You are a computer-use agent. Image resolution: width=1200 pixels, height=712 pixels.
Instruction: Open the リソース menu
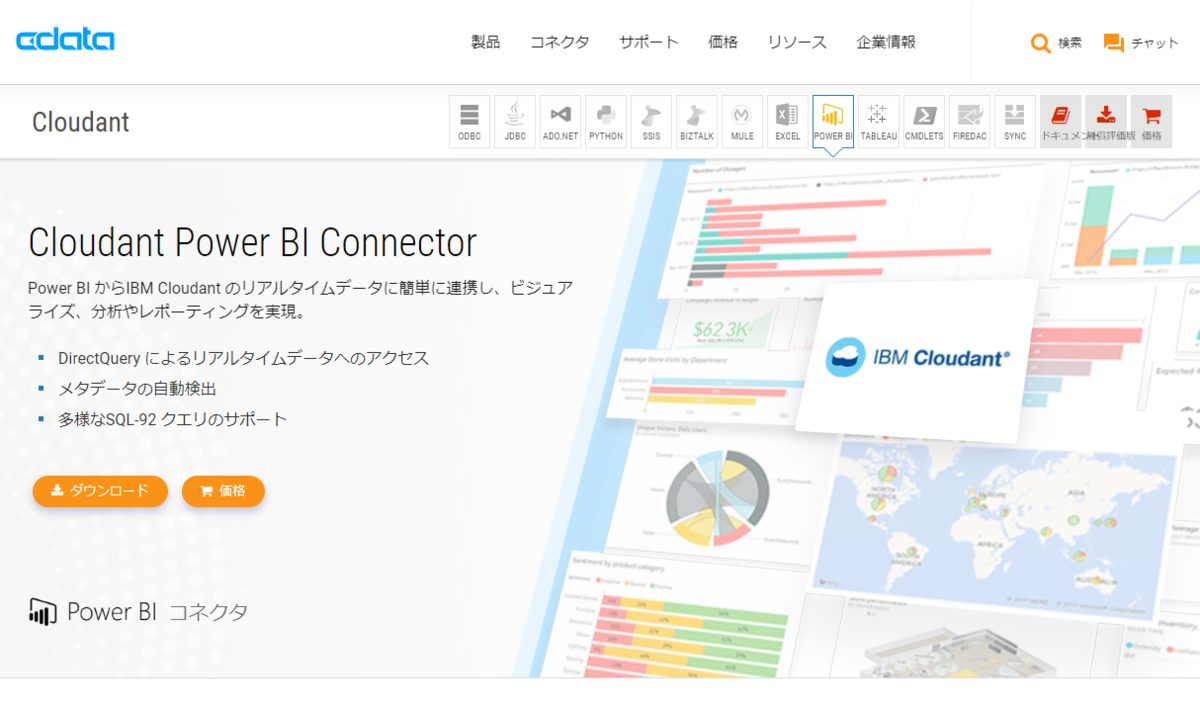(x=797, y=42)
